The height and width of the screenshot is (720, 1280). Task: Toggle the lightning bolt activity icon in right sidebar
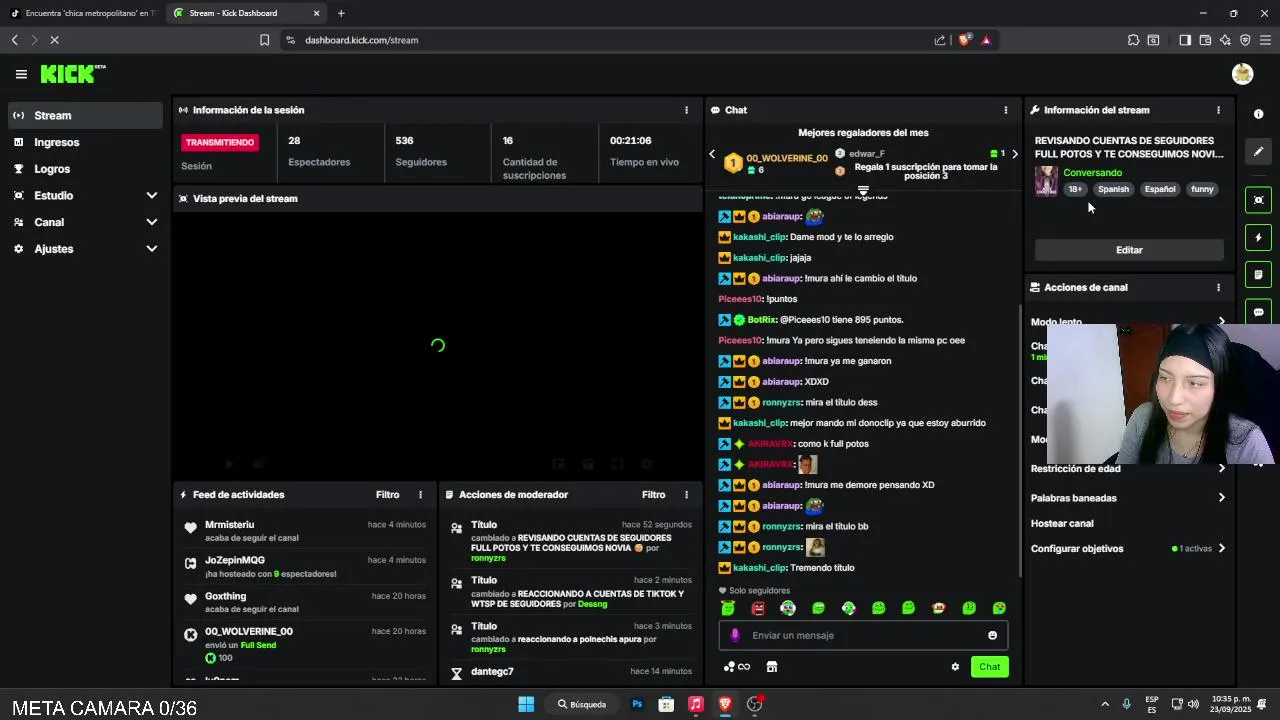coord(1258,237)
